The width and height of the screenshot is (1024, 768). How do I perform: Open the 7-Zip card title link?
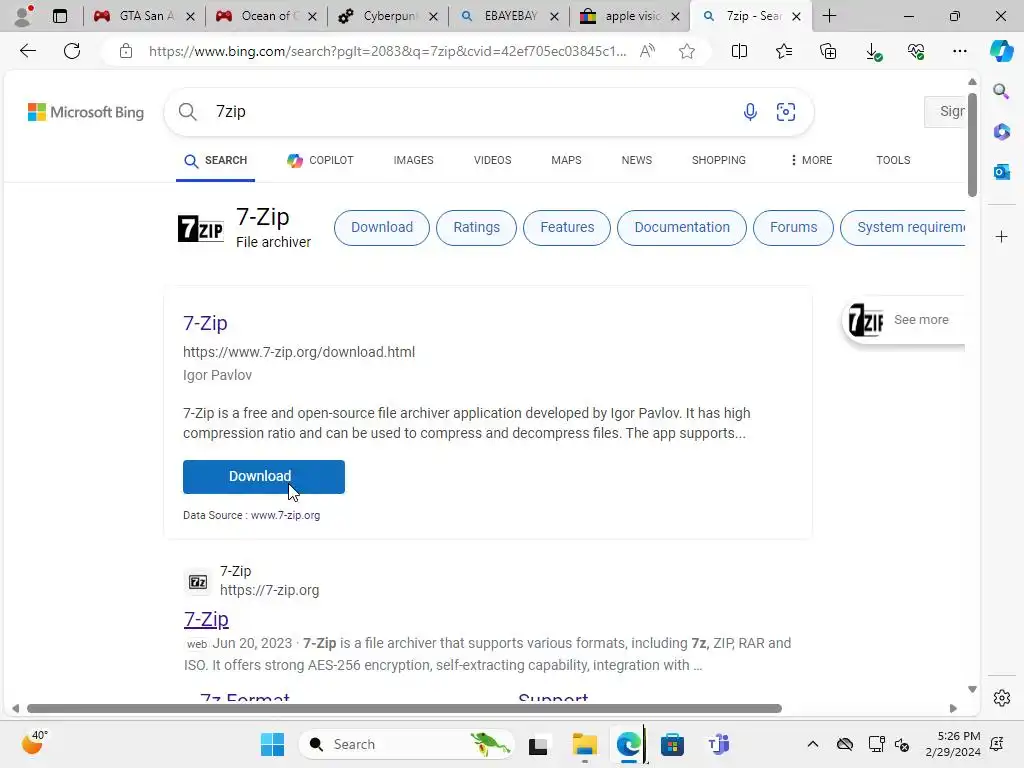[205, 323]
